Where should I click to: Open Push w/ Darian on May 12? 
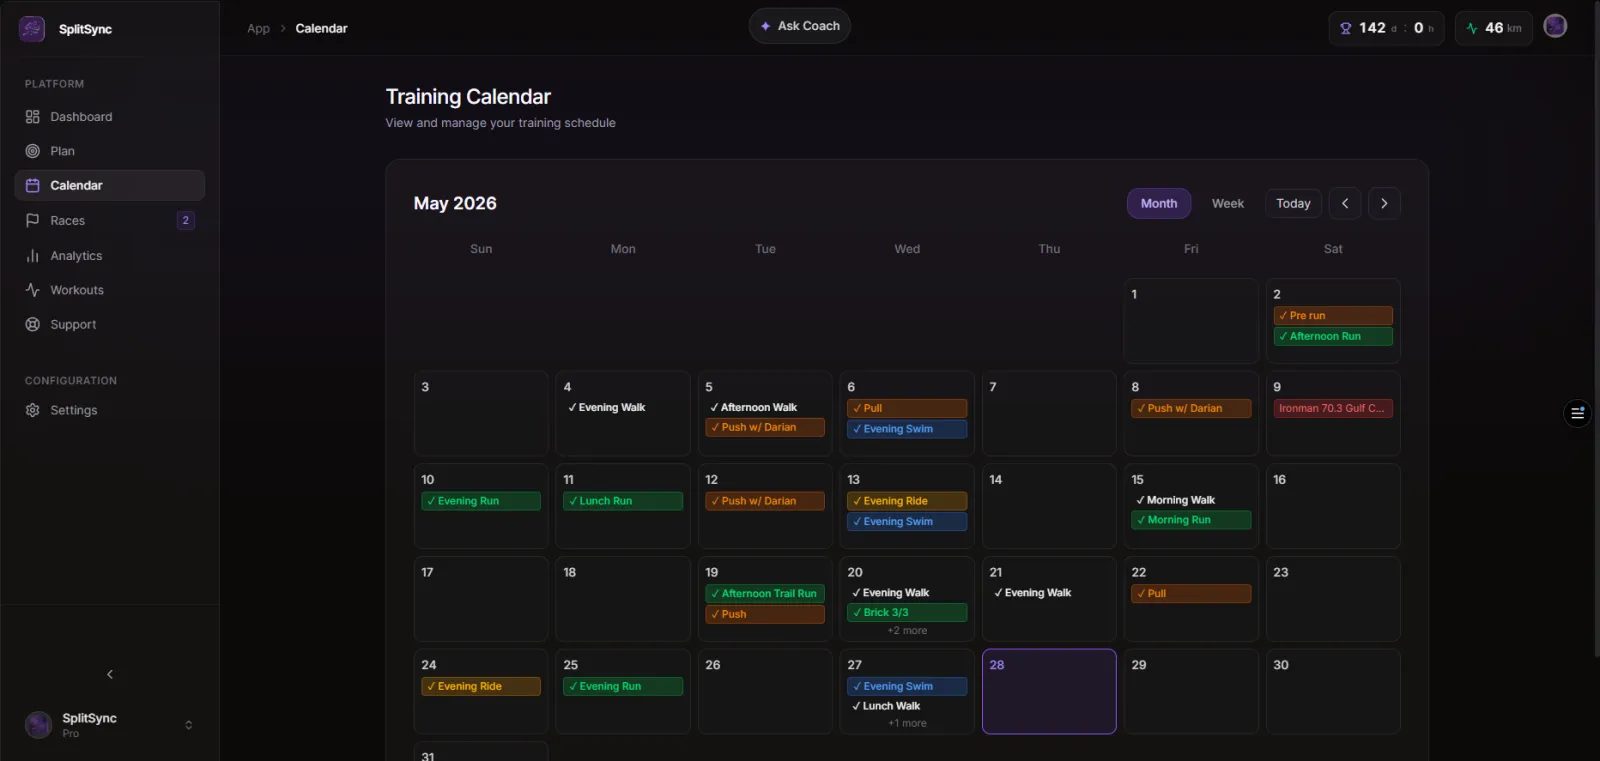(x=765, y=501)
